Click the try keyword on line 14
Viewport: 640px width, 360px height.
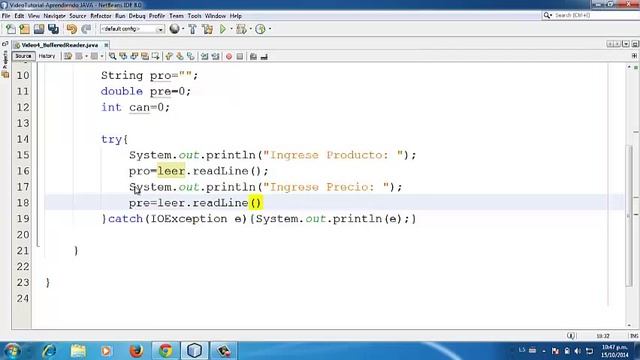click(111, 139)
